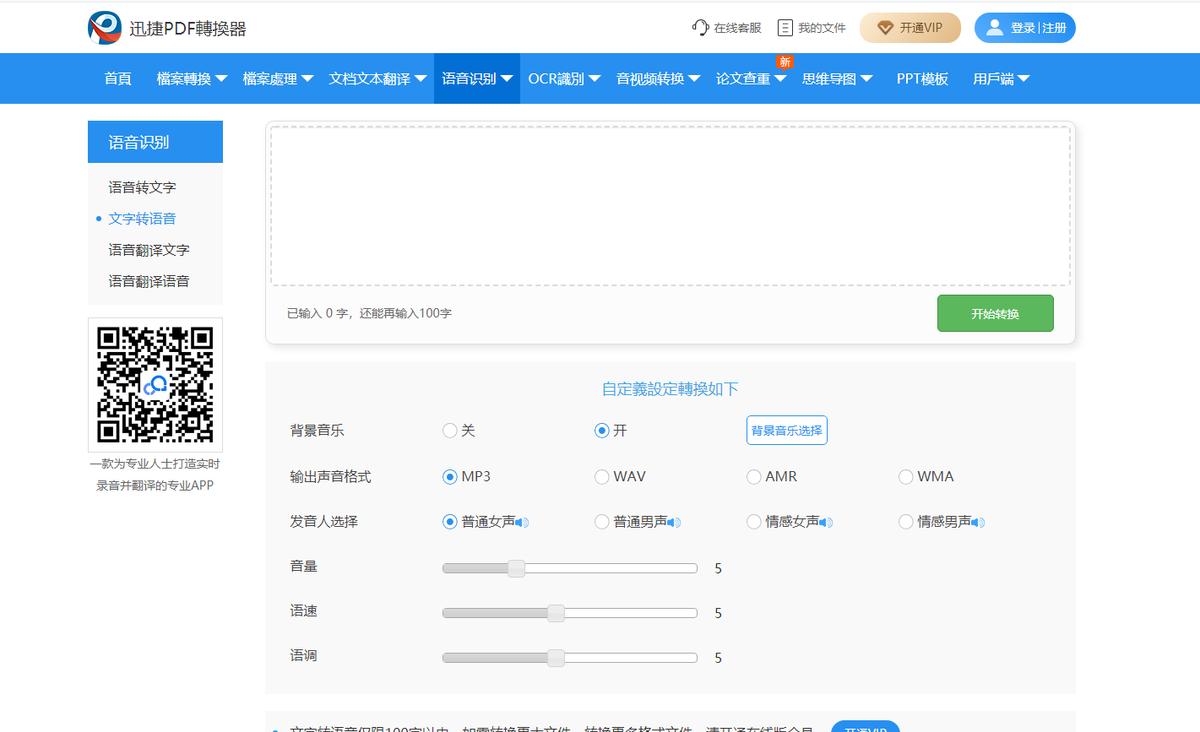Choose the 情感女声 voice option
The height and width of the screenshot is (732, 1200).
pos(754,521)
